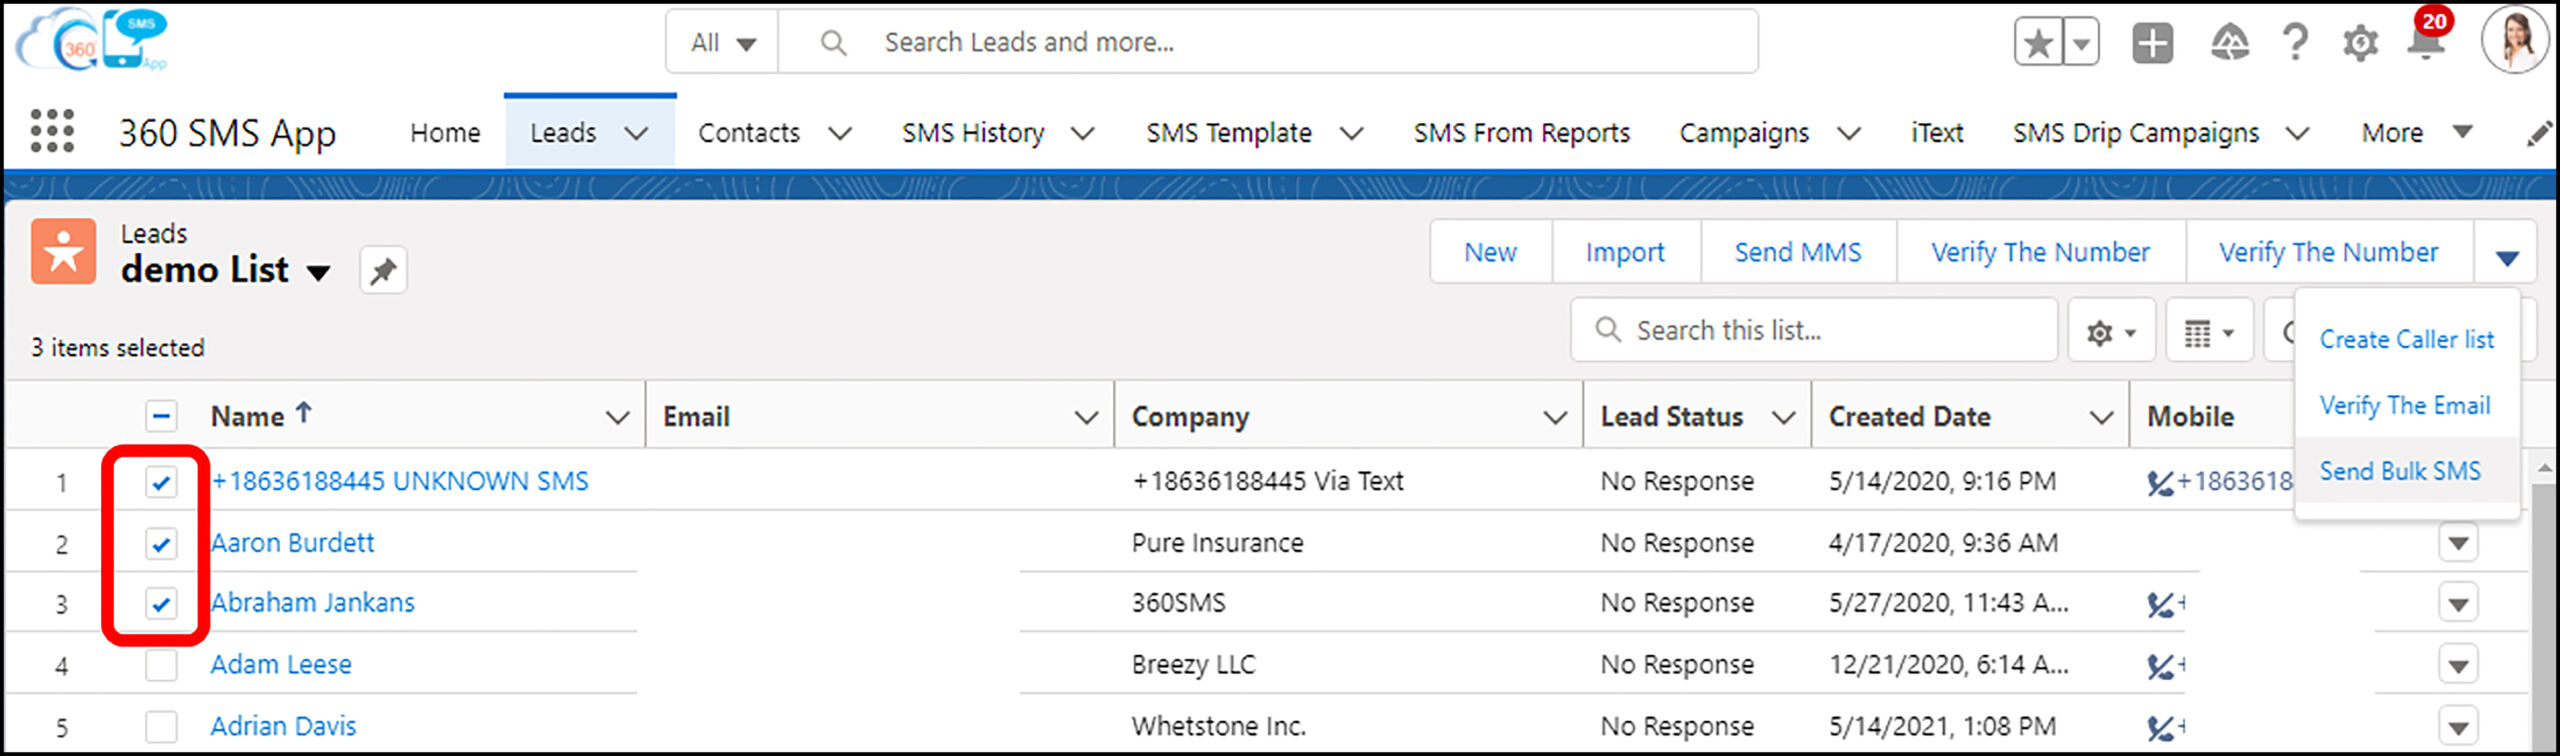Screen dimensions: 2560x756
Task: Open the iText tab
Action: point(1937,133)
